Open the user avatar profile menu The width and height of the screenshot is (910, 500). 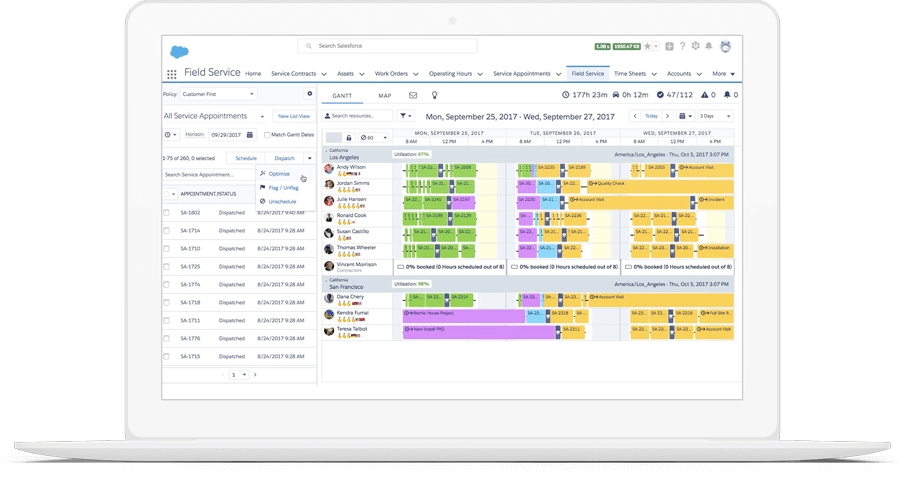point(725,46)
